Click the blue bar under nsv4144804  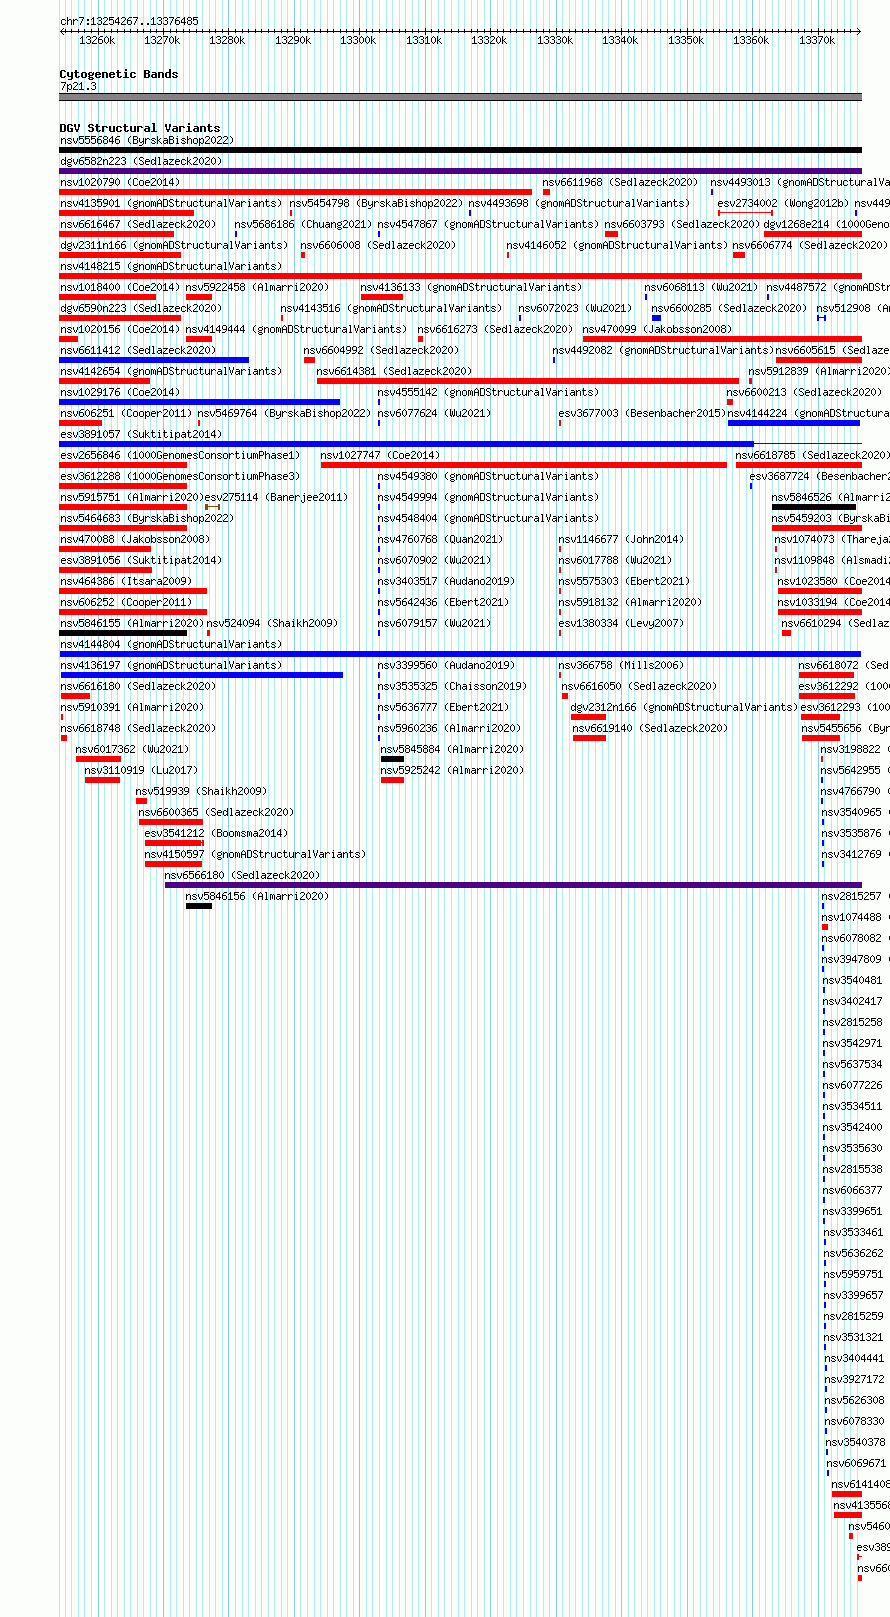pos(461,653)
